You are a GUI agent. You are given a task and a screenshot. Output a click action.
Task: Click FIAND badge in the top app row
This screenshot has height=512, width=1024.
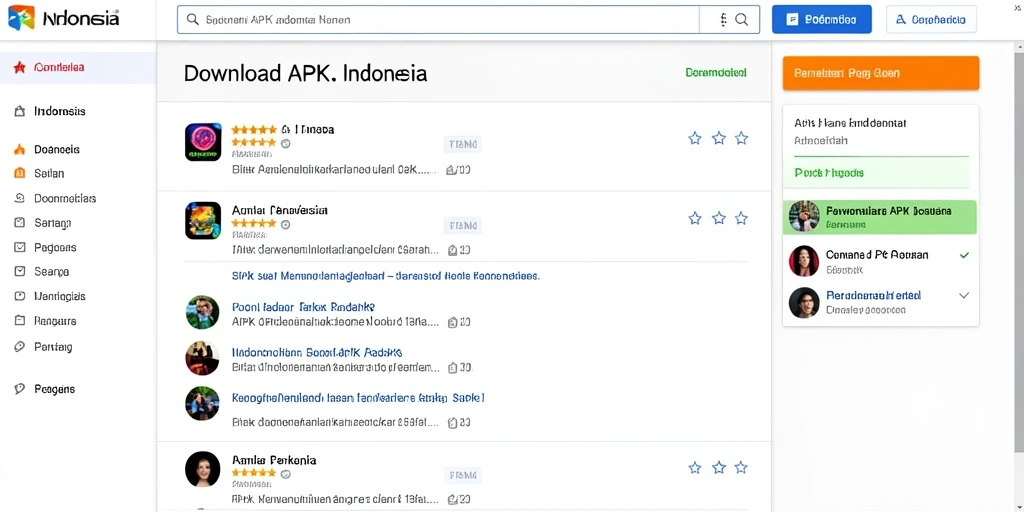(x=462, y=144)
